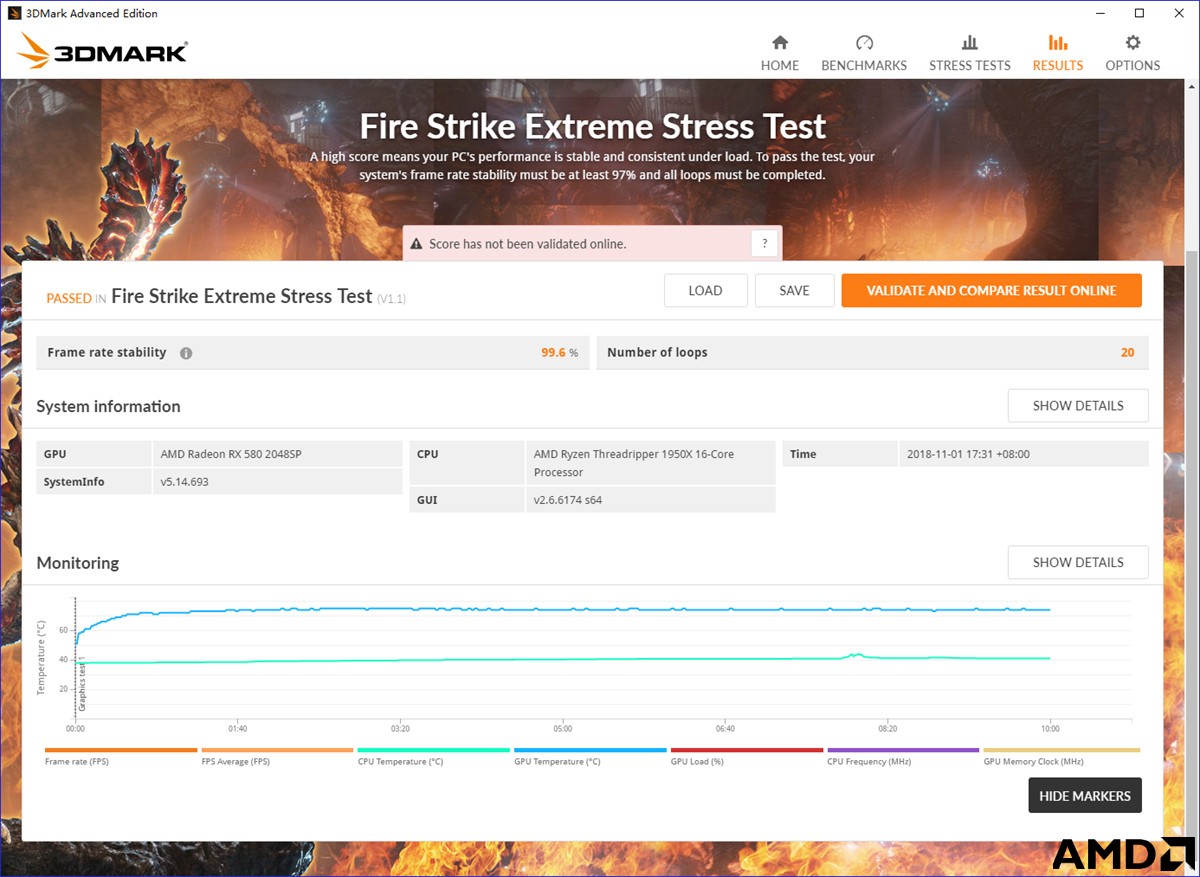Close the 3DMark window

[1181, 13]
